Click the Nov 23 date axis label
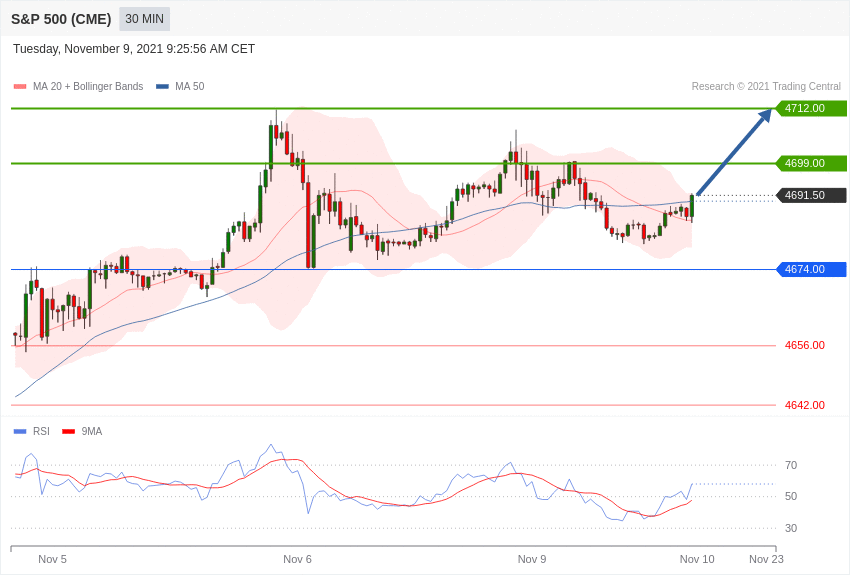This screenshot has height=576, width=850. (767, 559)
